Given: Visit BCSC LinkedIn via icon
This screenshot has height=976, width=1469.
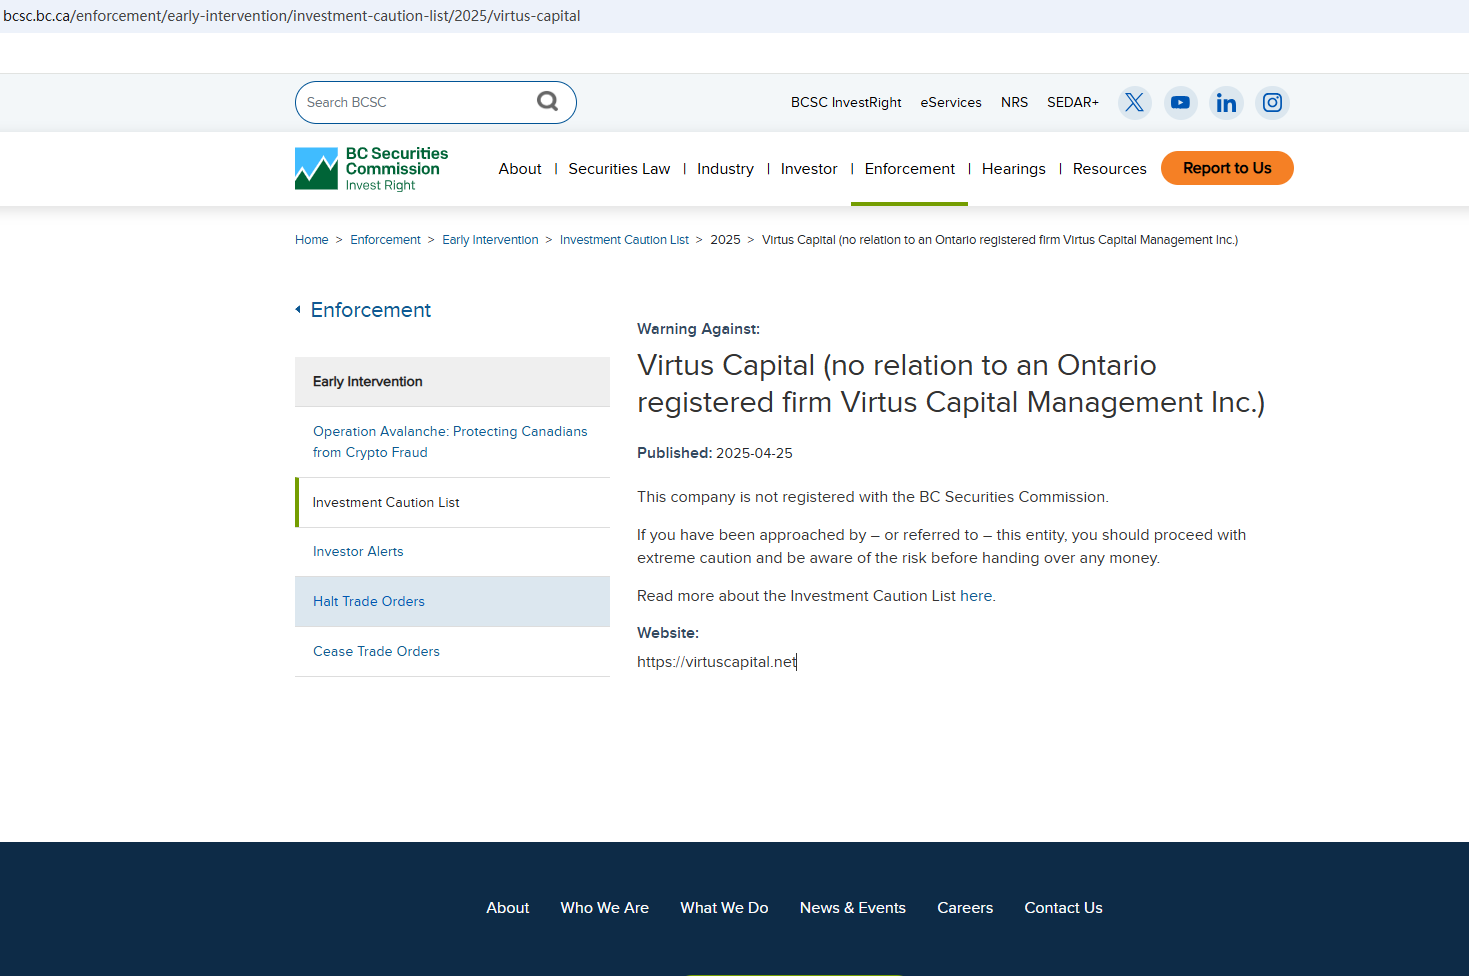Looking at the screenshot, I should click(1226, 102).
